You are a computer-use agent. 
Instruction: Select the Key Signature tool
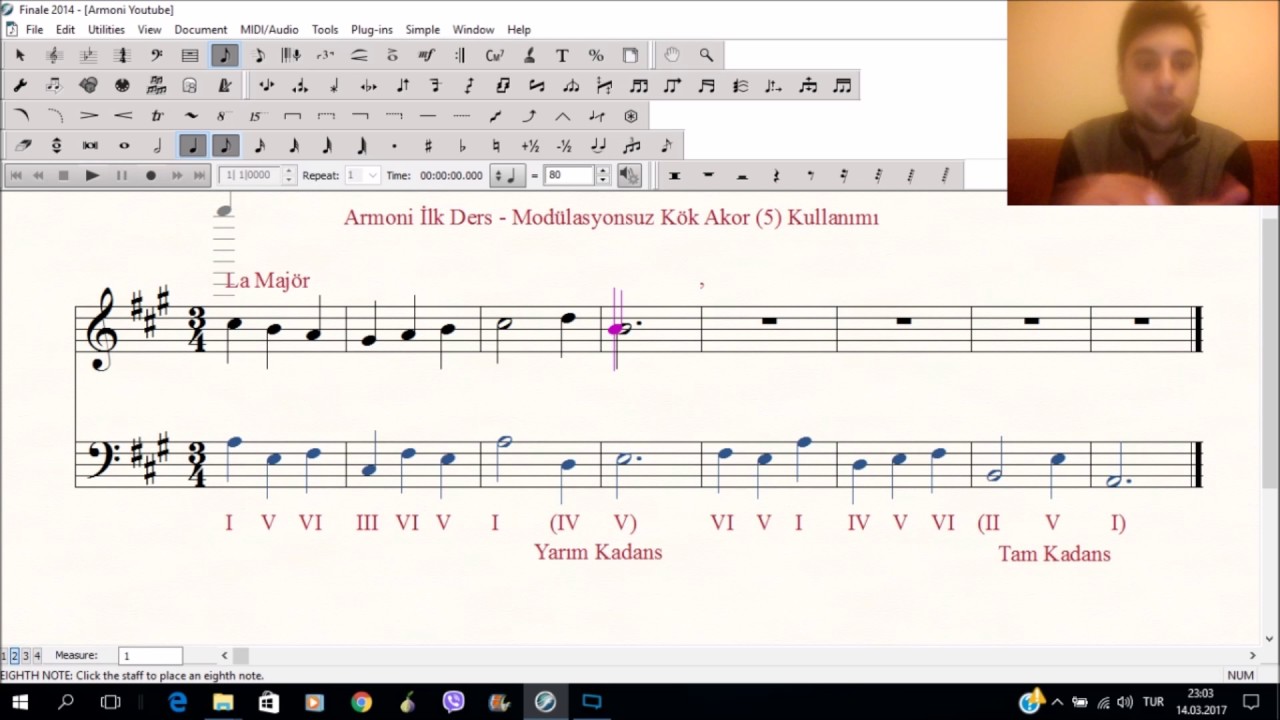pyautogui.click(x=88, y=55)
